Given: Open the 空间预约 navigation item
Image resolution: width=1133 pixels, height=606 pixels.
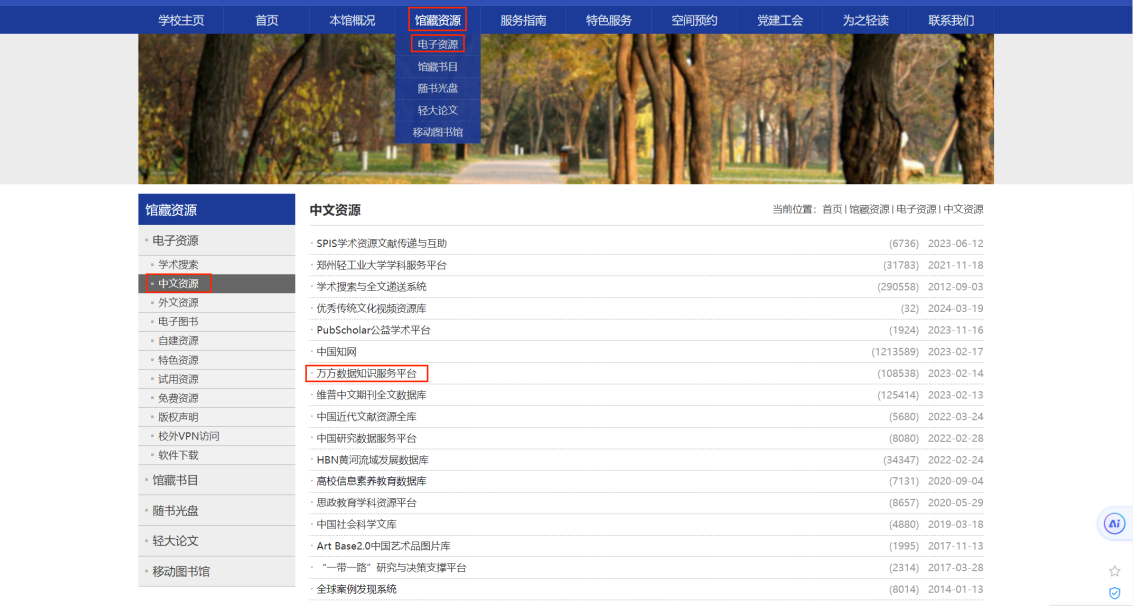Looking at the screenshot, I should 694,20.
